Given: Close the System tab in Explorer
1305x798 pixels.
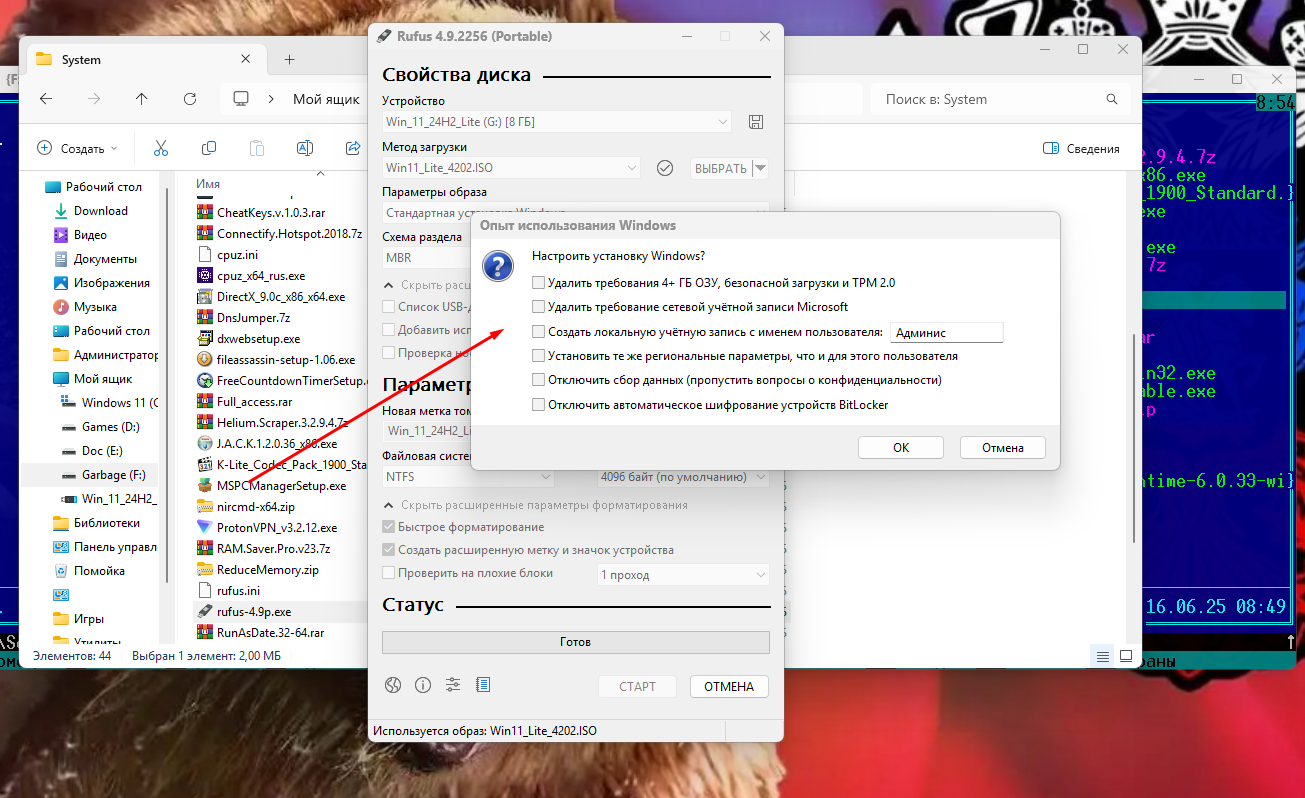Looking at the screenshot, I should (x=246, y=59).
